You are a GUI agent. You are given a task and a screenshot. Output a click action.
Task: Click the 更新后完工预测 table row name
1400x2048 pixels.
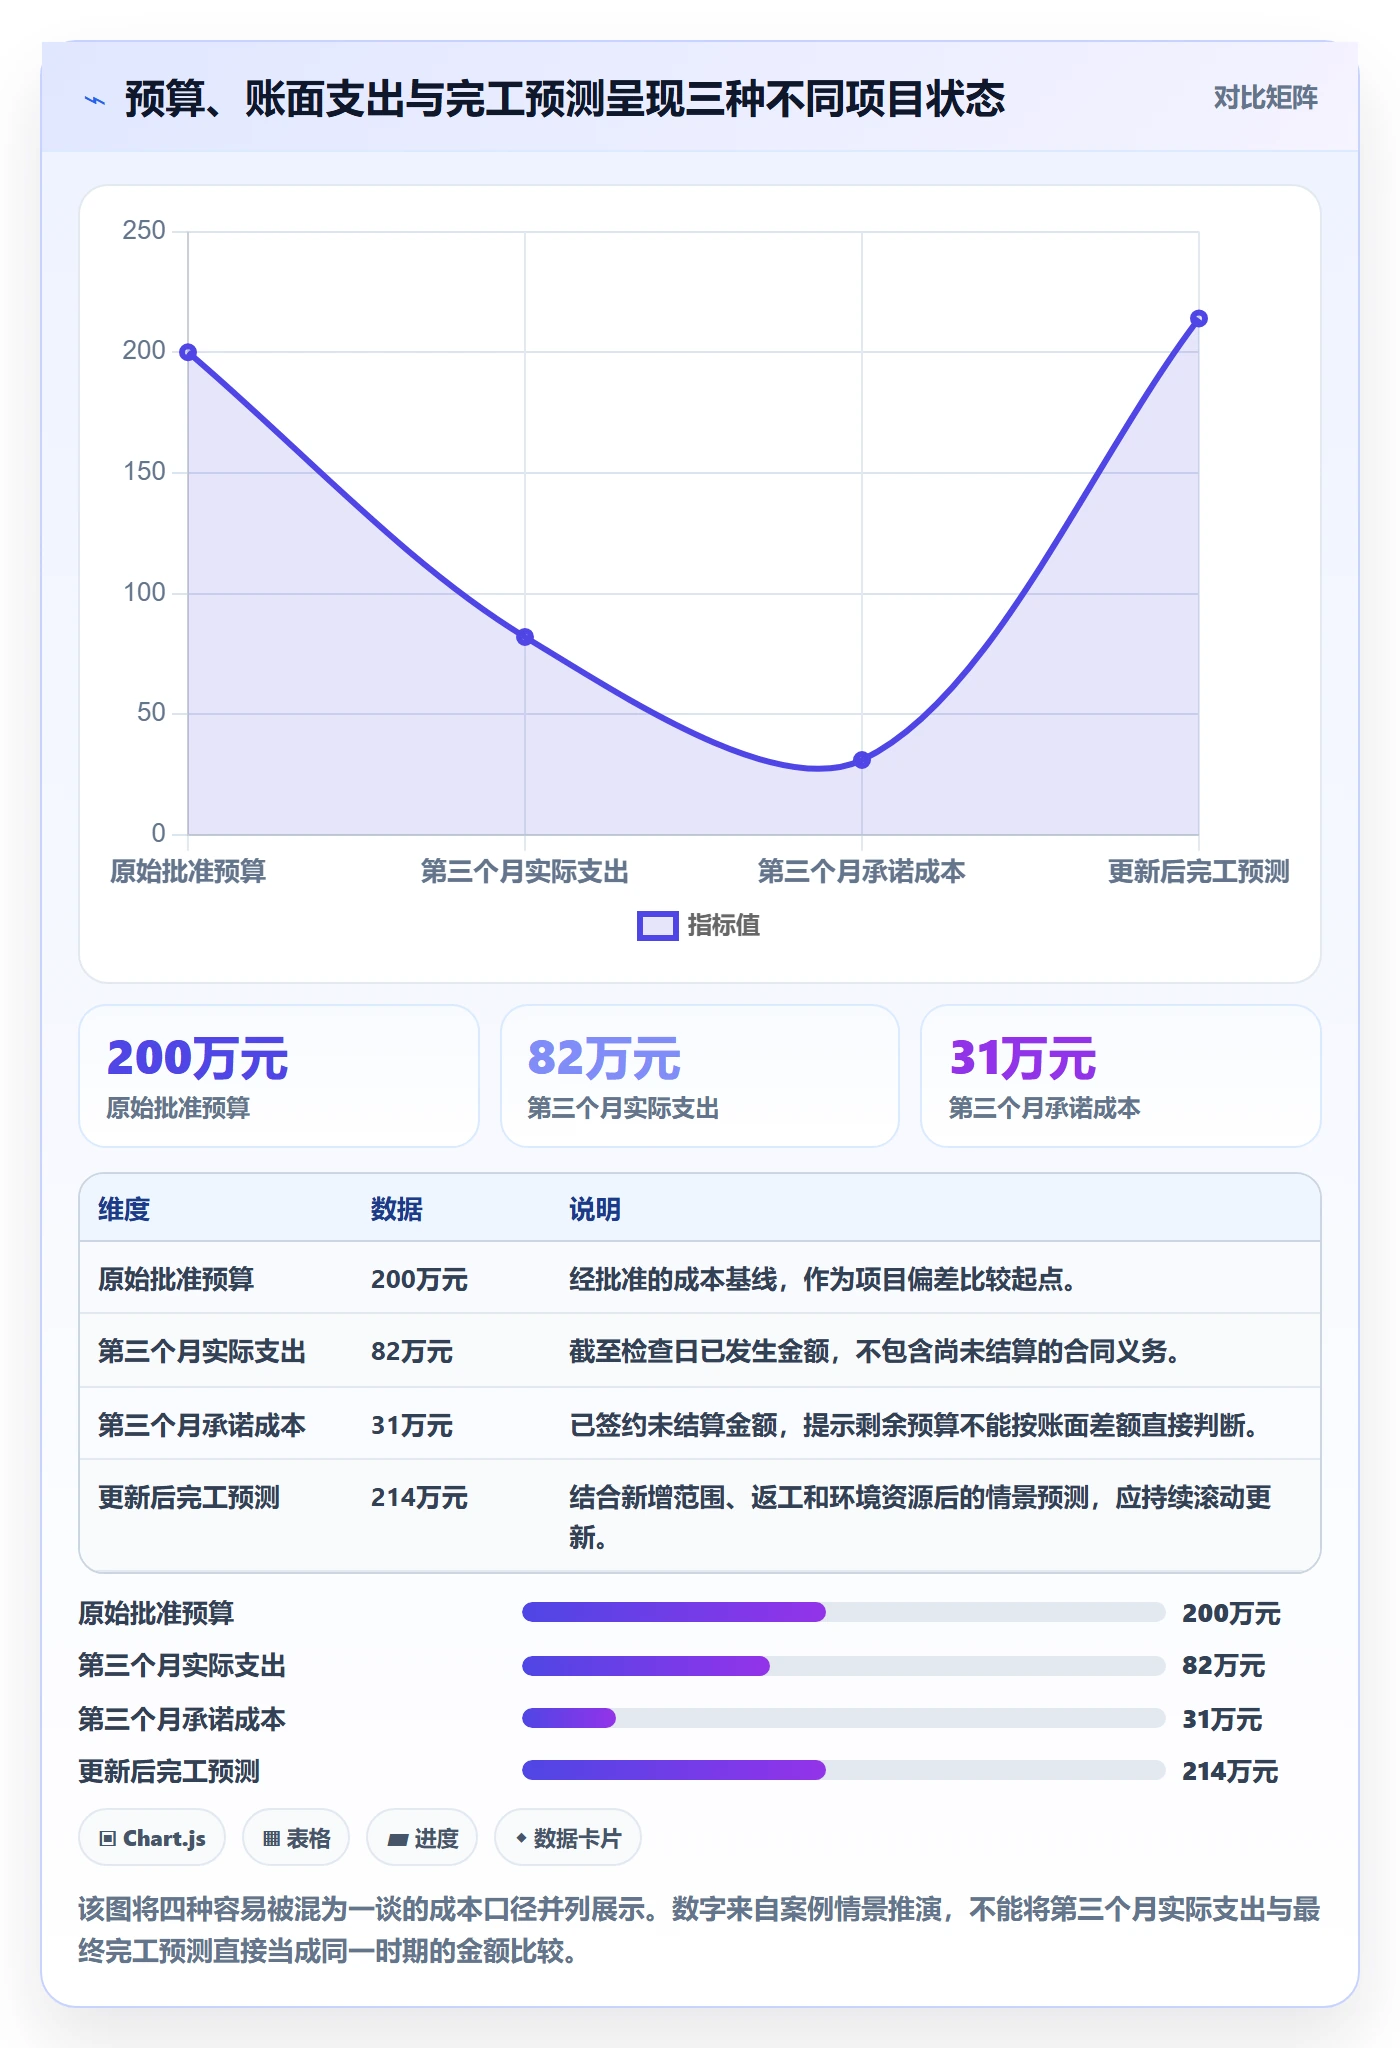click(x=189, y=1498)
